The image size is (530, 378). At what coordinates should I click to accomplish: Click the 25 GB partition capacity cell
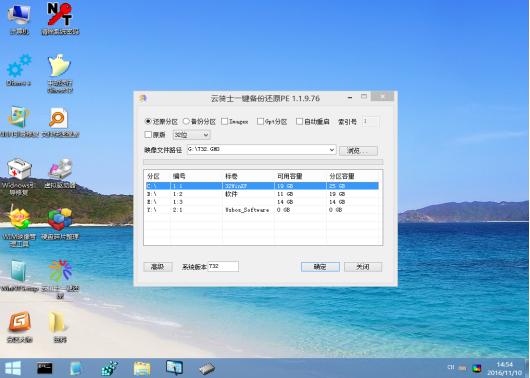pyautogui.click(x=337, y=186)
